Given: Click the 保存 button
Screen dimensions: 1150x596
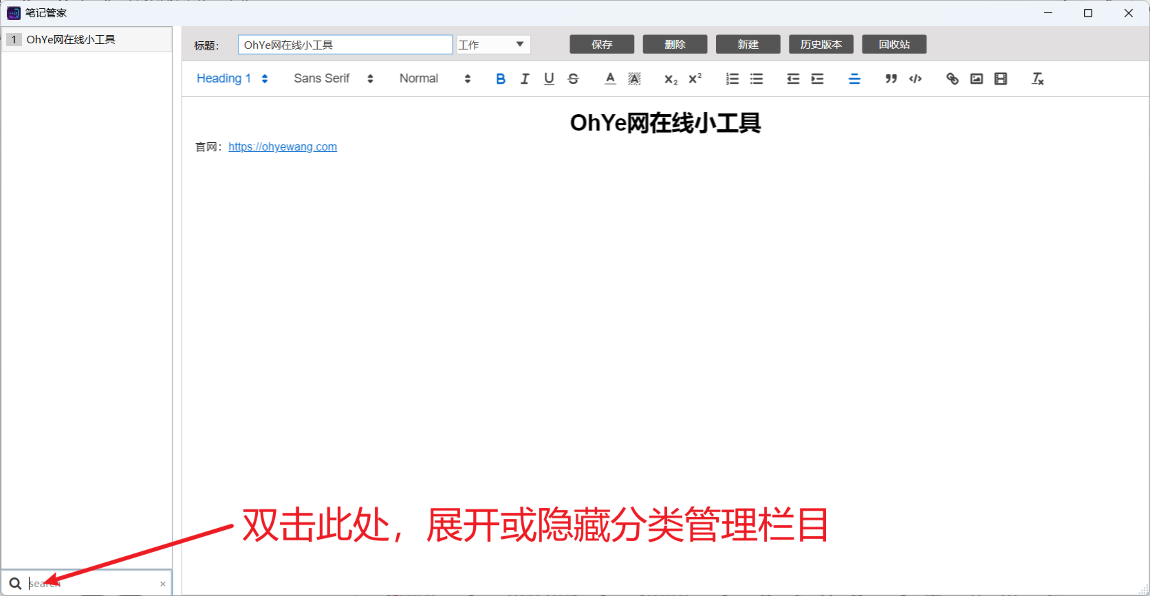Looking at the screenshot, I should pyautogui.click(x=602, y=45).
